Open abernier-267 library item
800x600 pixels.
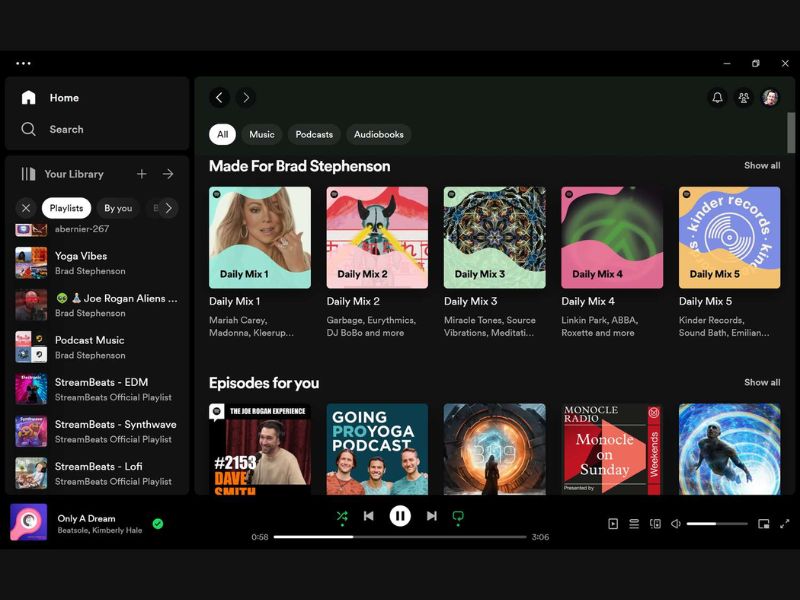(97, 230)
